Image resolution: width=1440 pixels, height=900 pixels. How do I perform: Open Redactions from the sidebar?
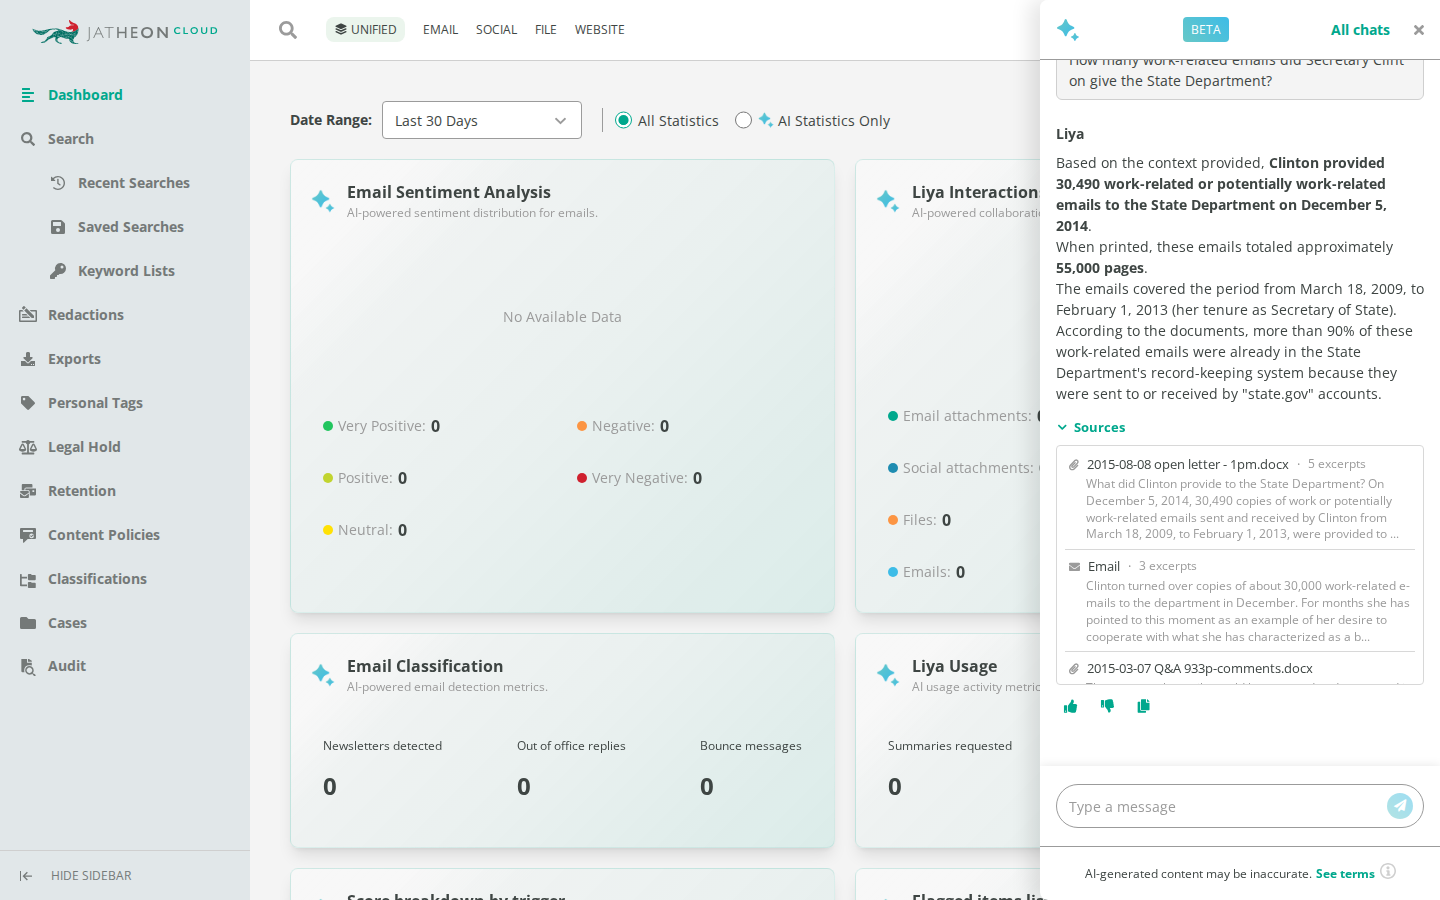(86, 315)
